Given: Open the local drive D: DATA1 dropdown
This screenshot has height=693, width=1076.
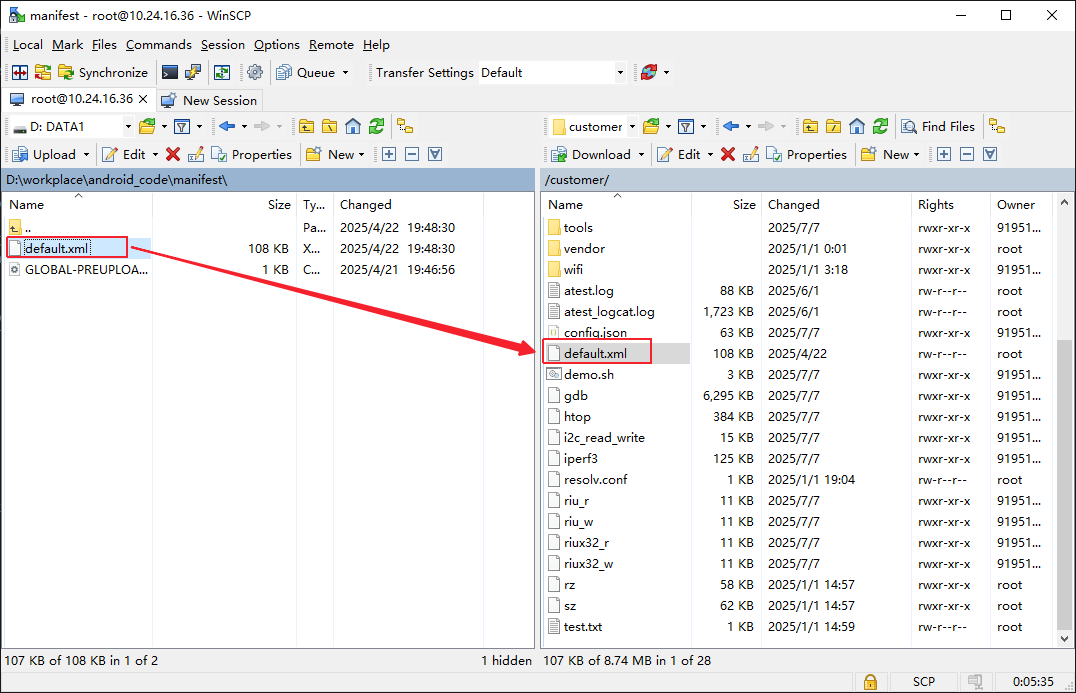Looking at the screenshot, I should click(x=126, y=126).
